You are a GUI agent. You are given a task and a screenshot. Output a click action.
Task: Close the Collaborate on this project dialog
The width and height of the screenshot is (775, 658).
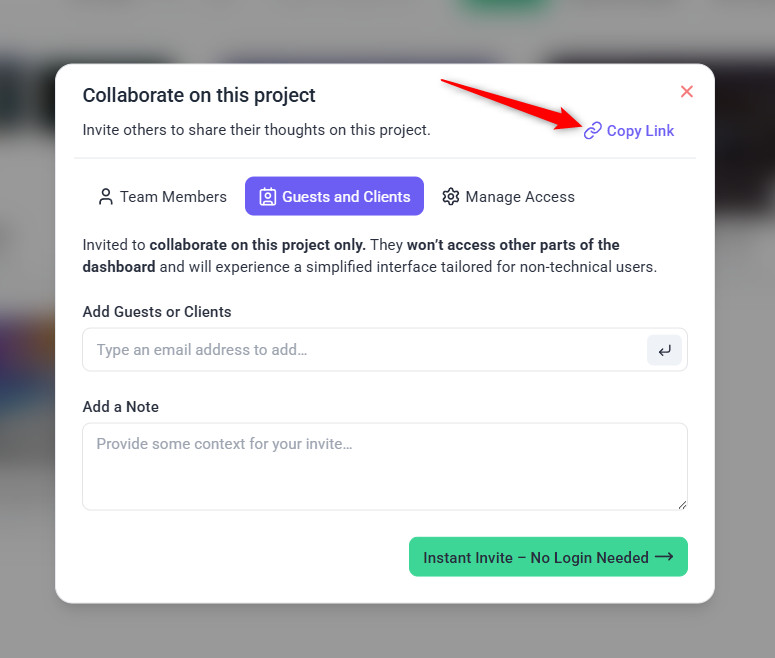[687, 92]
